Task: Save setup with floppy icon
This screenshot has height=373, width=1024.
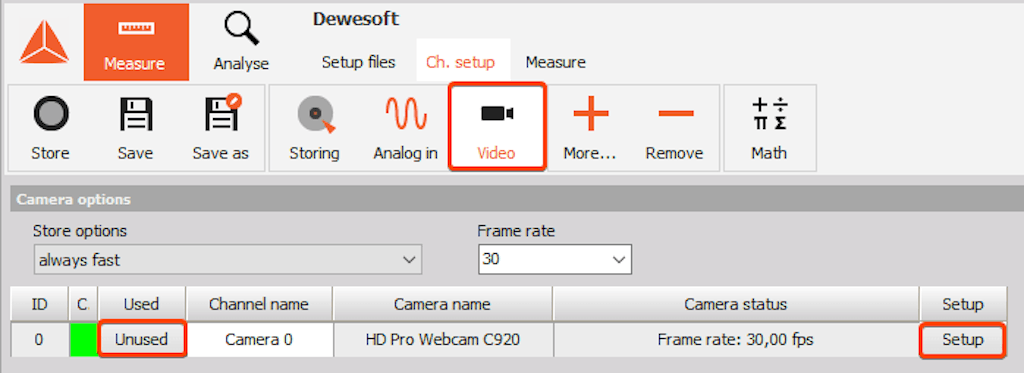Action: [x=136, y=114]
